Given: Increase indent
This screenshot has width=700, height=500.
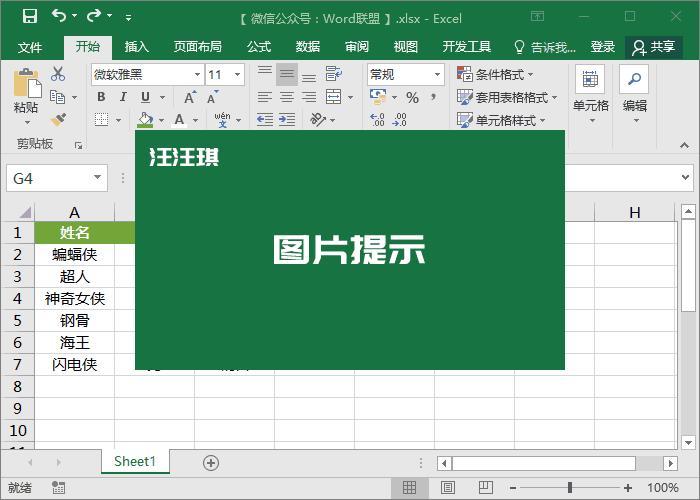Looking at the screenshot, I should coord(287,120).
